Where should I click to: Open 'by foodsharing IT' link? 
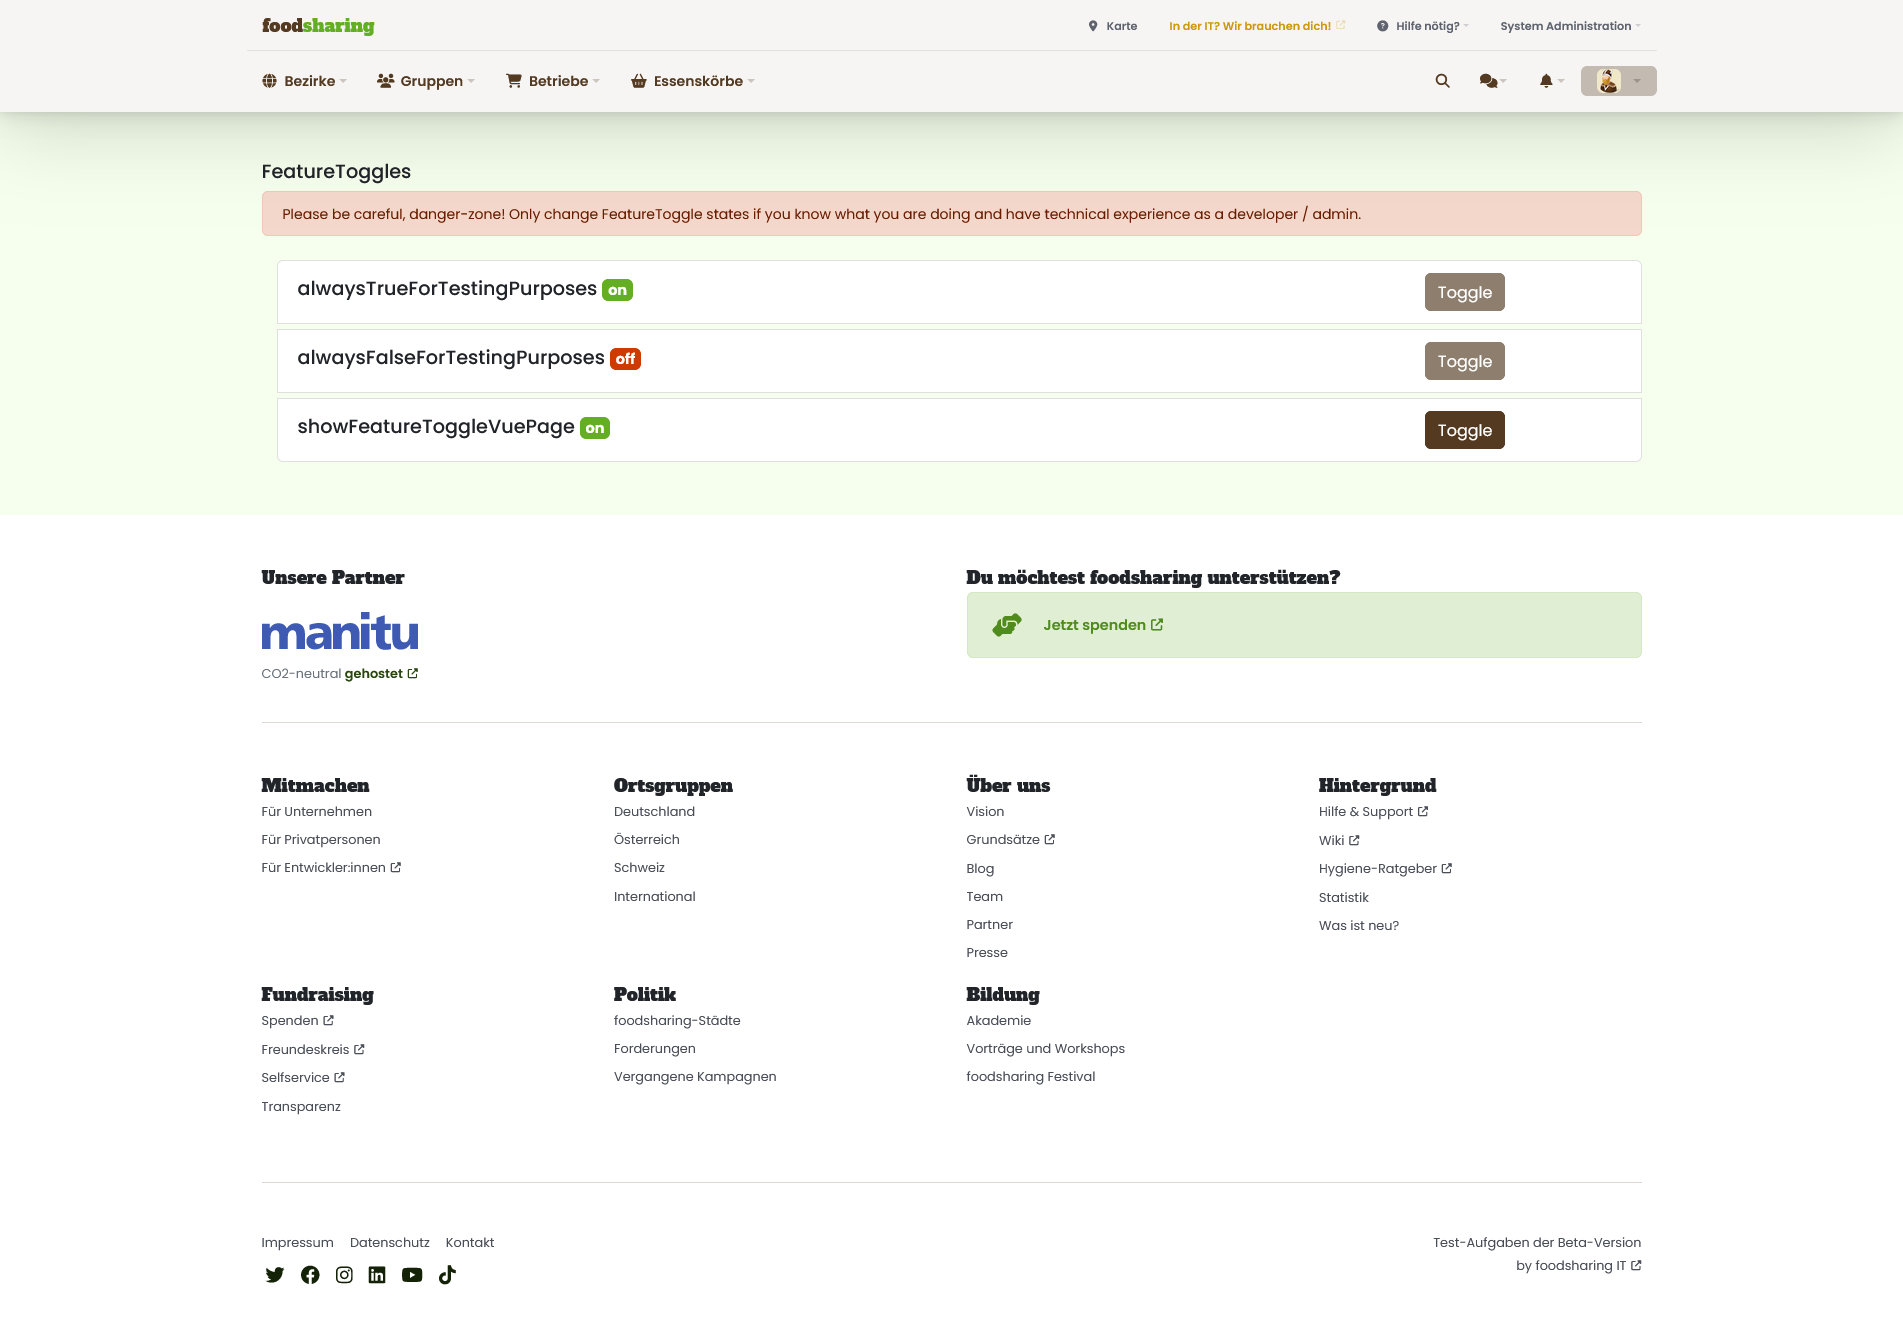1578,1266
